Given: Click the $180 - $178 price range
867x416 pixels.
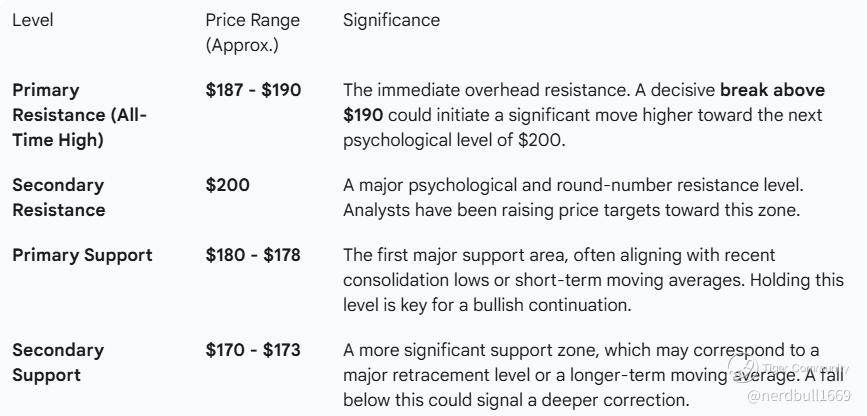Looking at the screenshot, I should (x=253, y=255).
